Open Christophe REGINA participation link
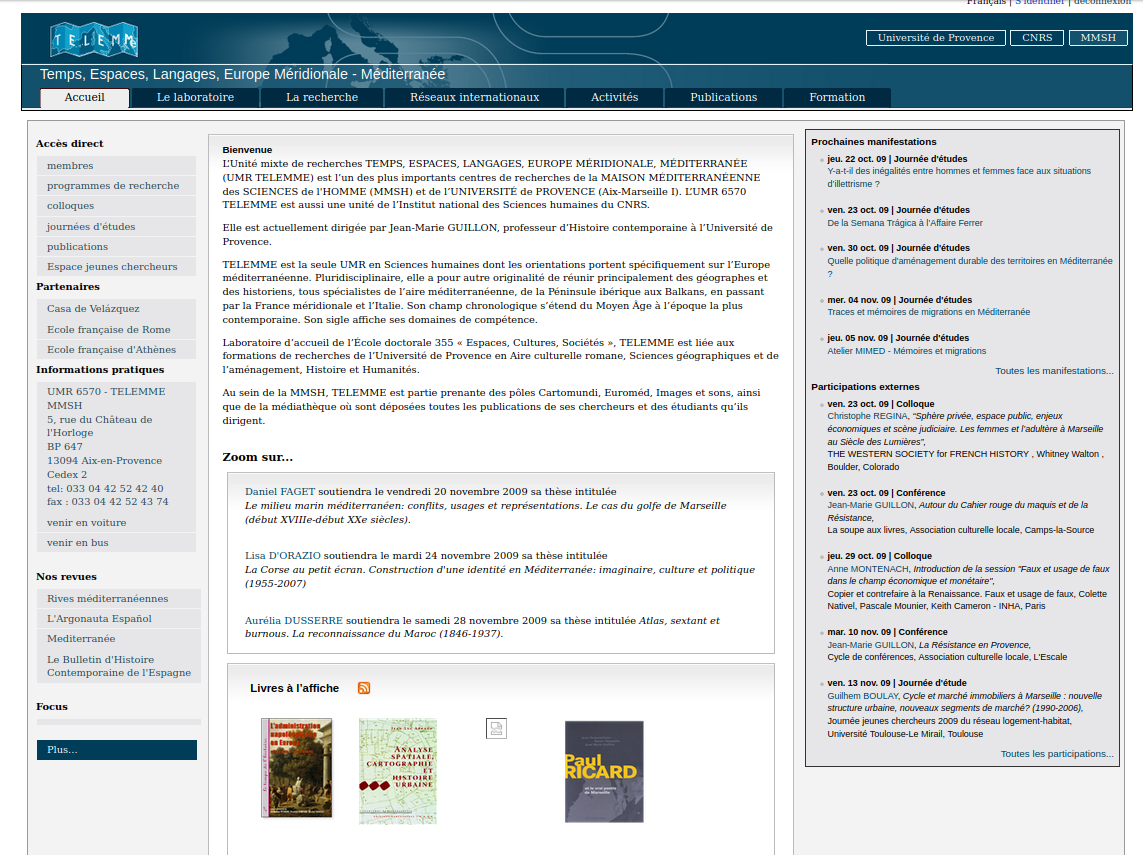The height and width of the screenshot is (855, 1143). click(867, 416)
